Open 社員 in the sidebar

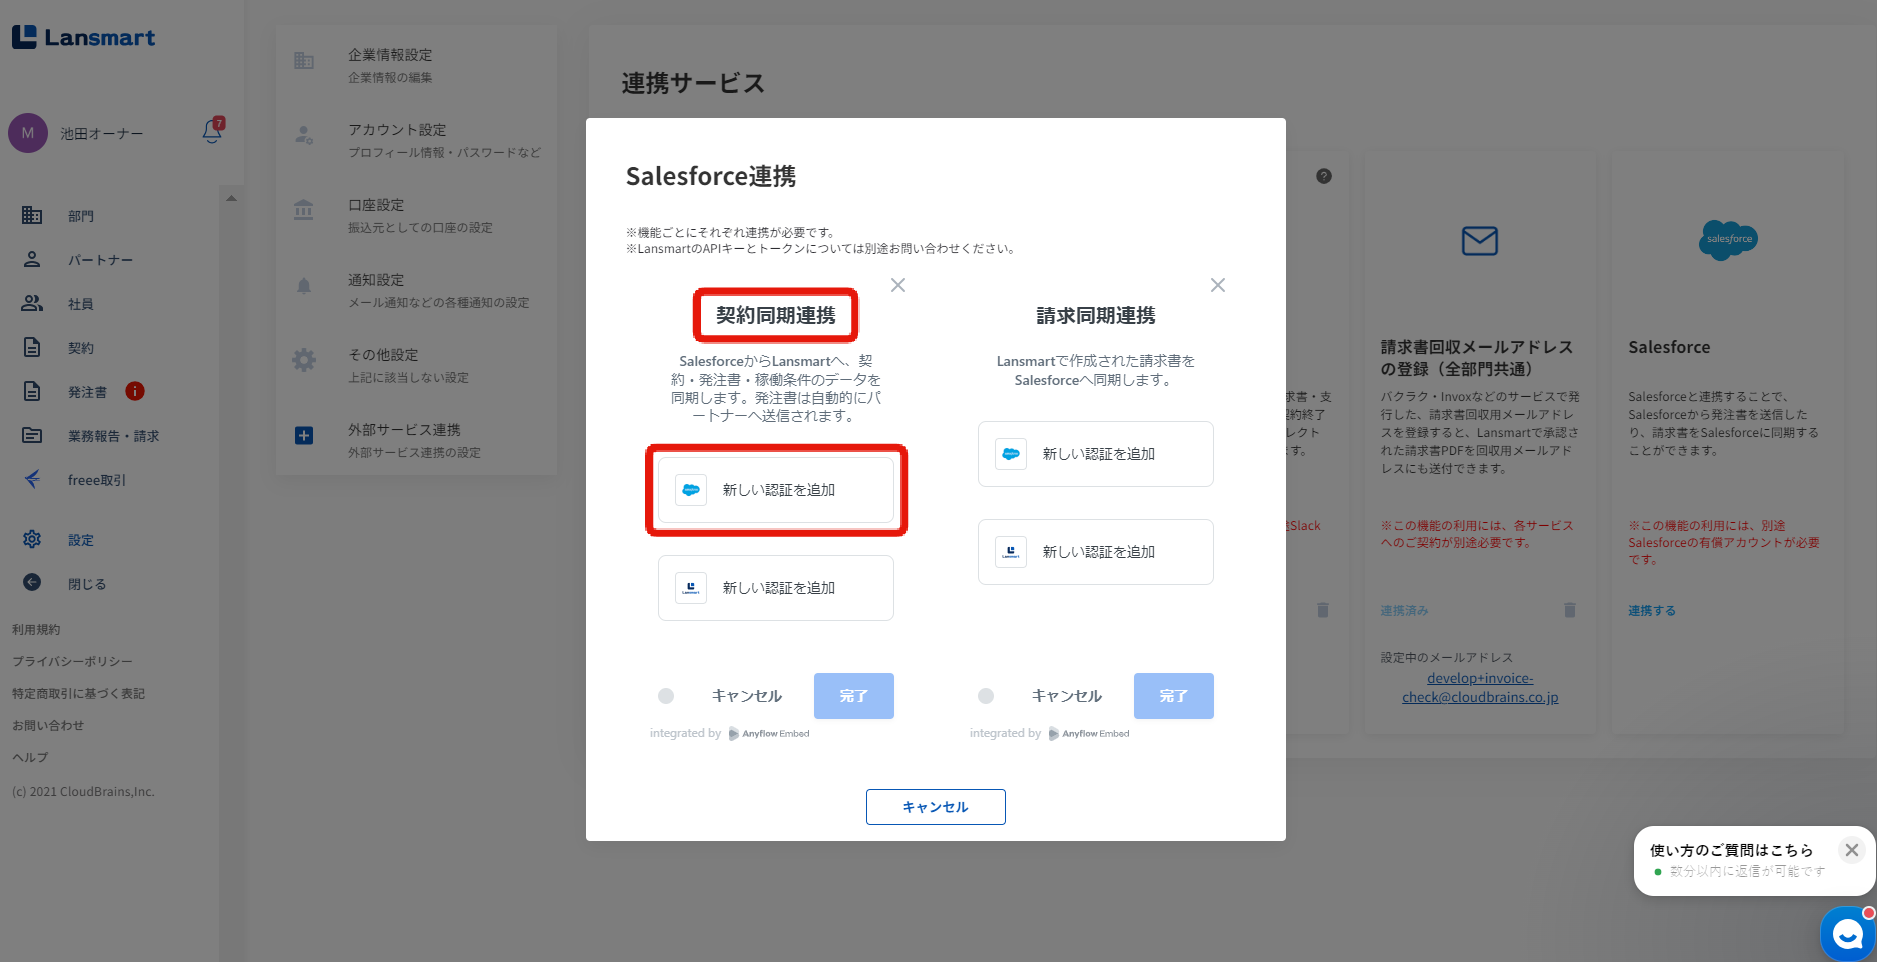(x=81, y=304)
